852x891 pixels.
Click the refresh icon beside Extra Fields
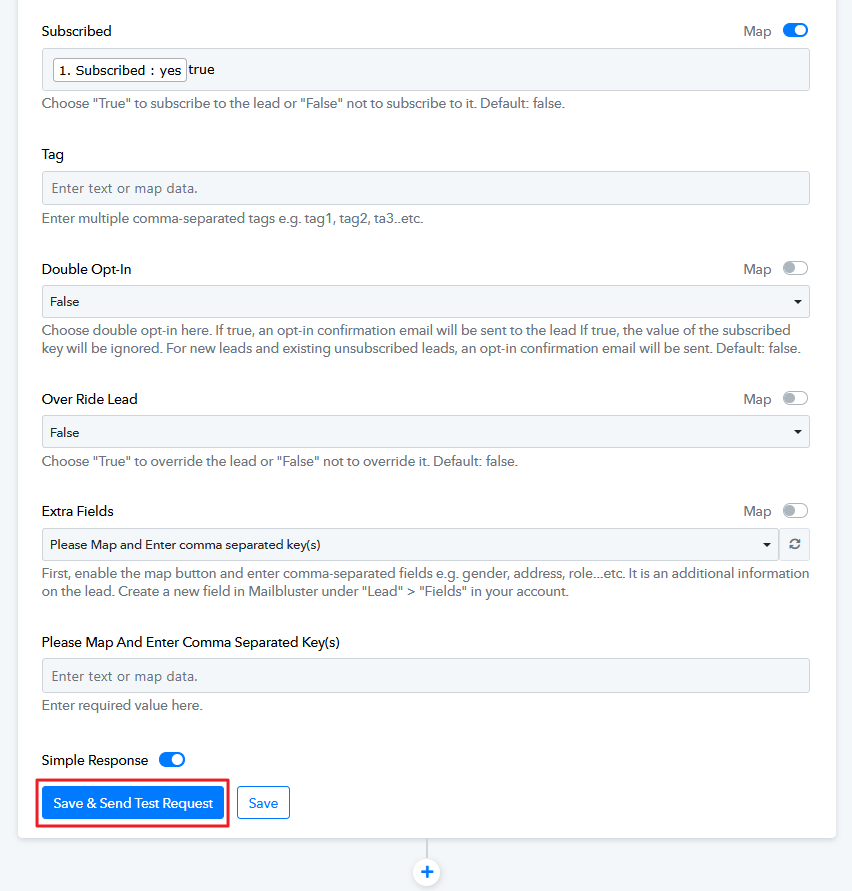[x=795, y=544]
